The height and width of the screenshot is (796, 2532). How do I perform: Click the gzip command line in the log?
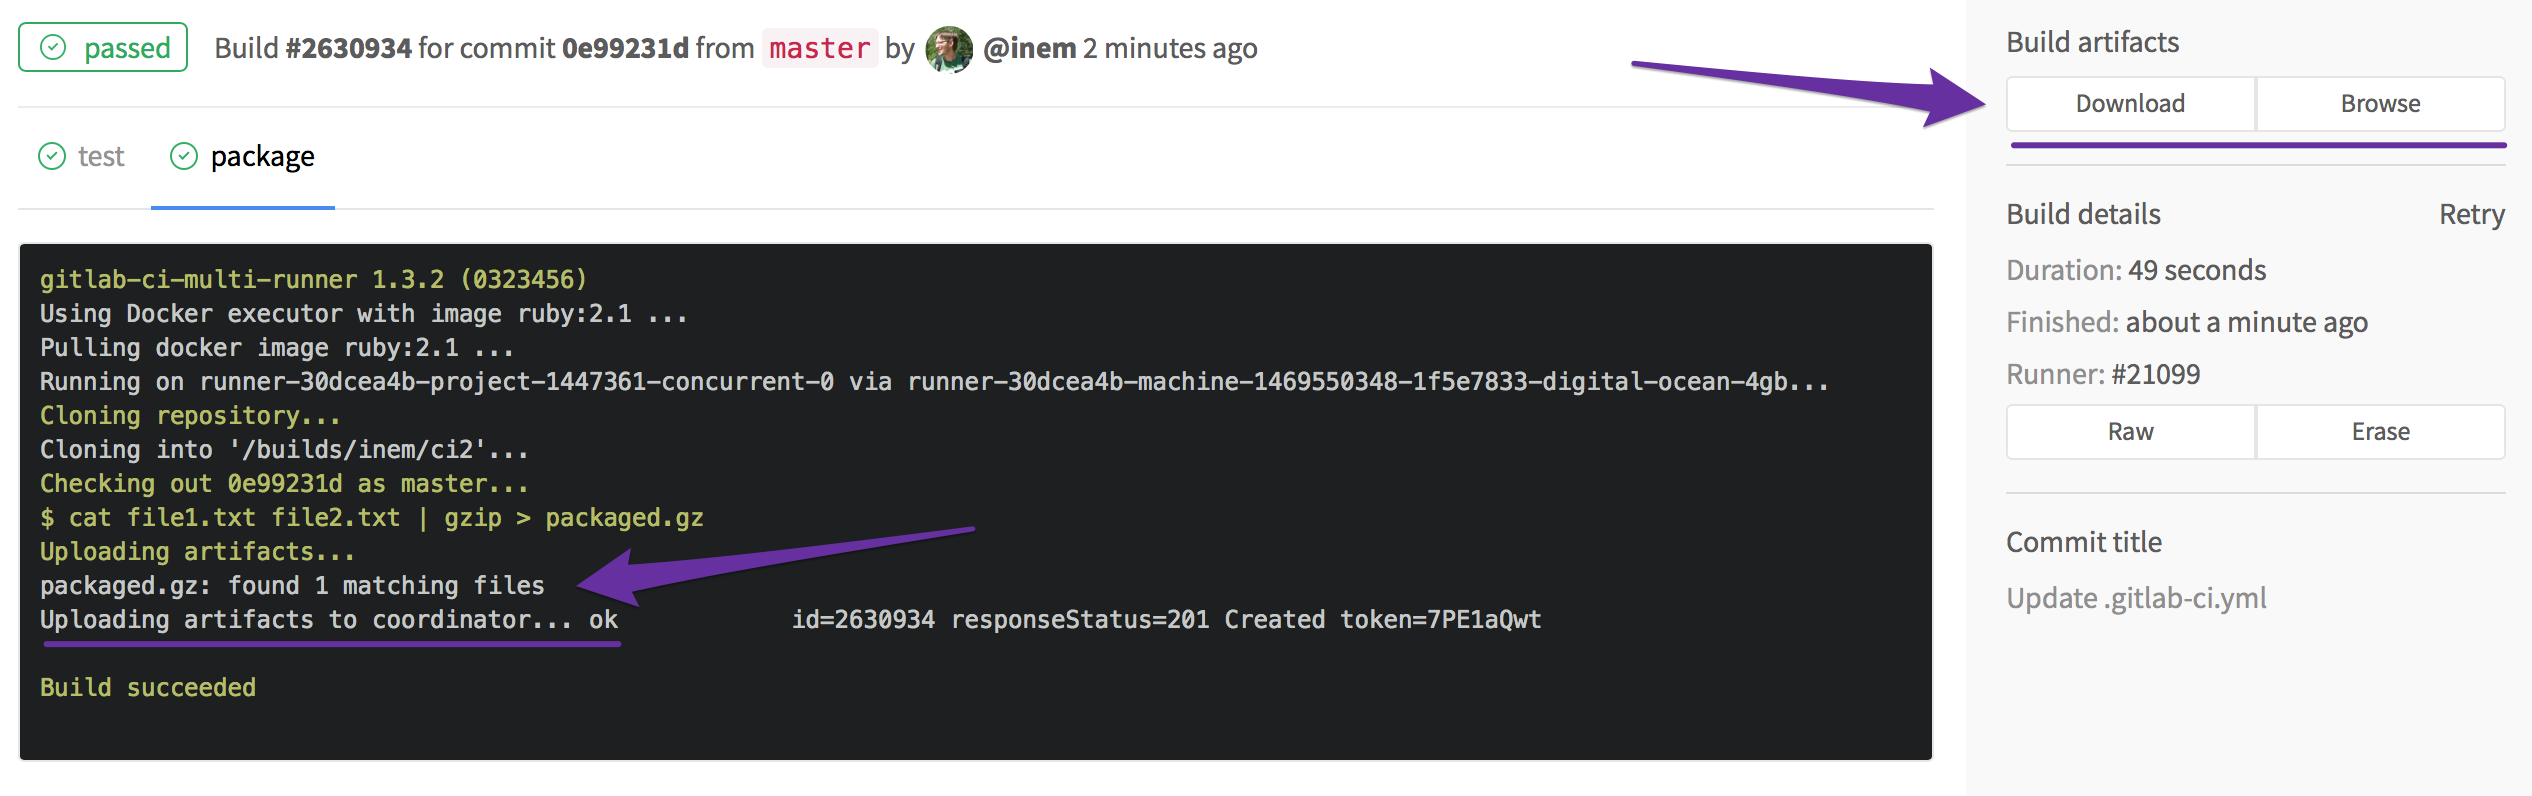coord(372,518)
